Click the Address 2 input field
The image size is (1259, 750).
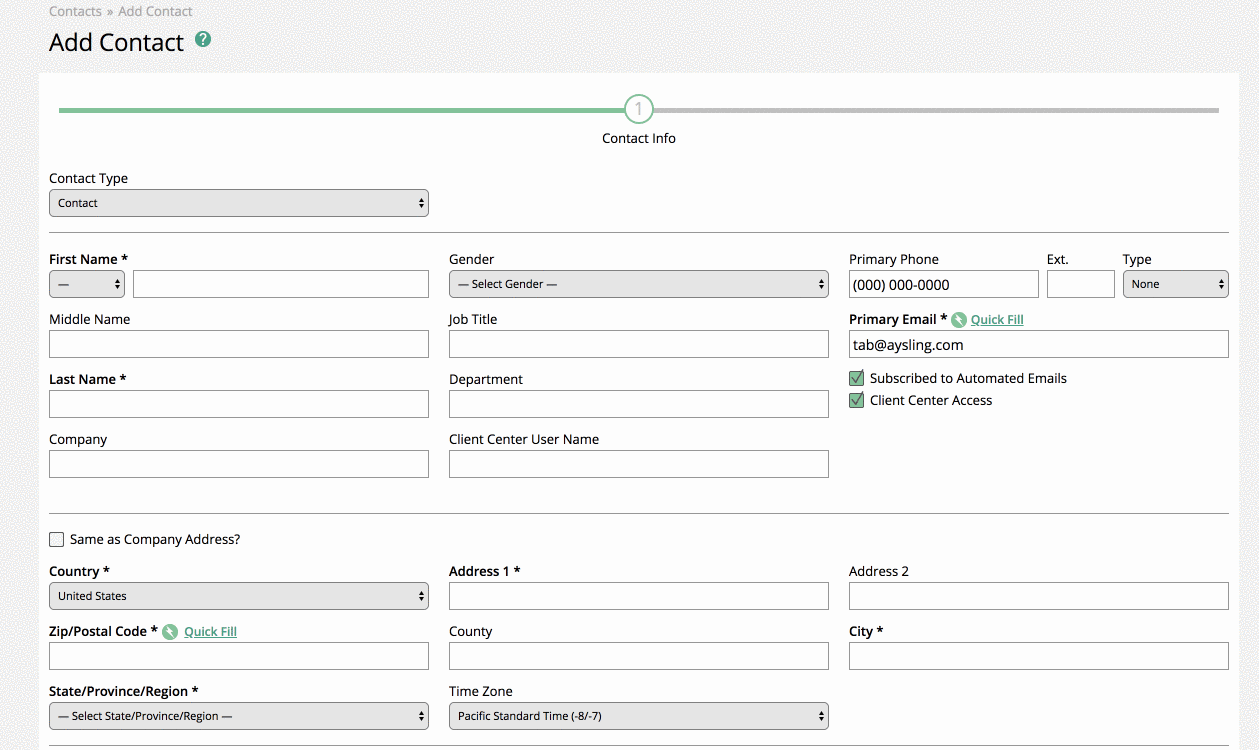[1039, 596]
